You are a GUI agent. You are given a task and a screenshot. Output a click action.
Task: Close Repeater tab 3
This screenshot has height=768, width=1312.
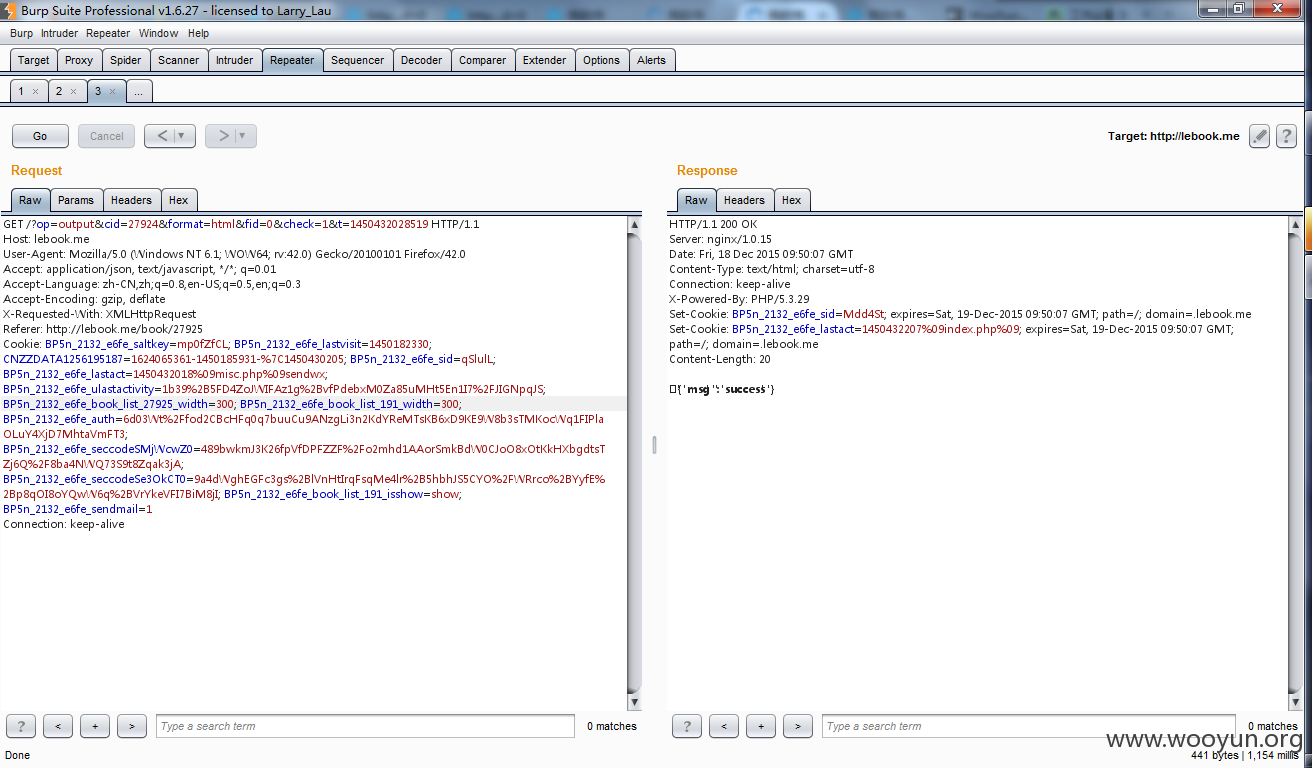click(x=112, y=91)
